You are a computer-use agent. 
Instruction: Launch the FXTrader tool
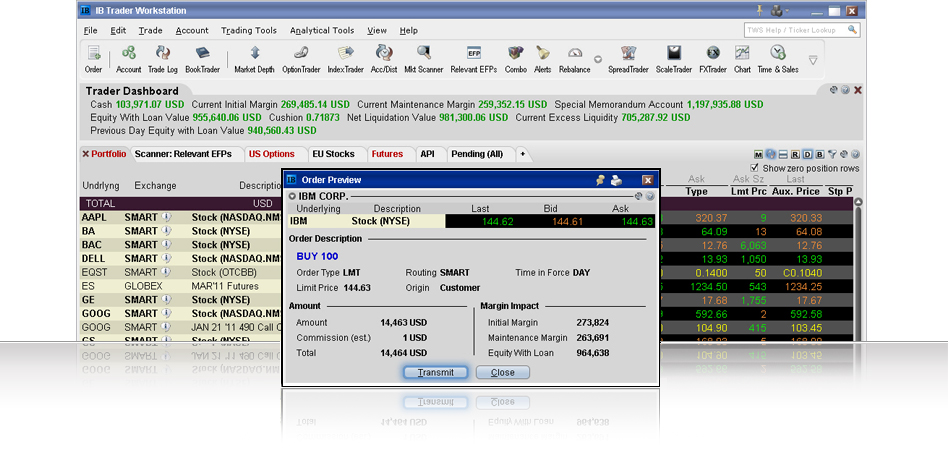[x=713, y=59]
